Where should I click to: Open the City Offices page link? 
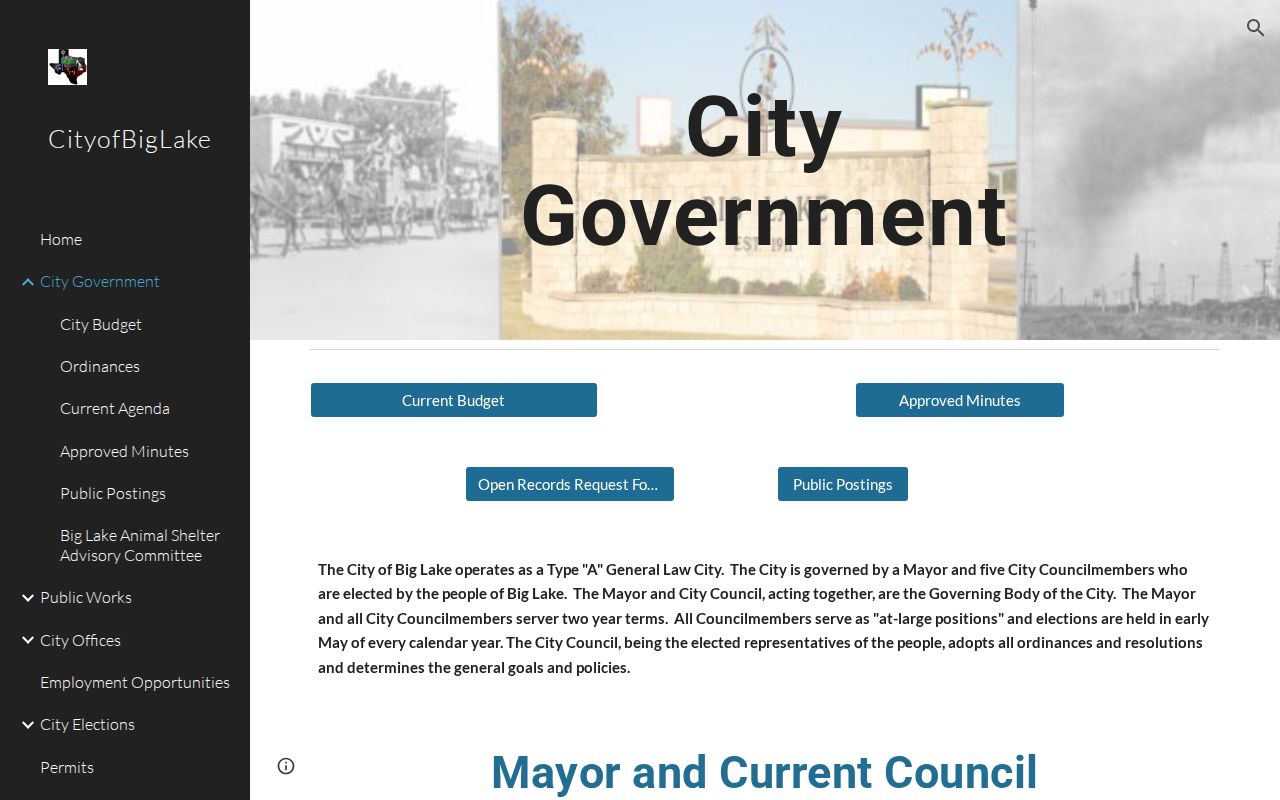click(x=80, y=640)
